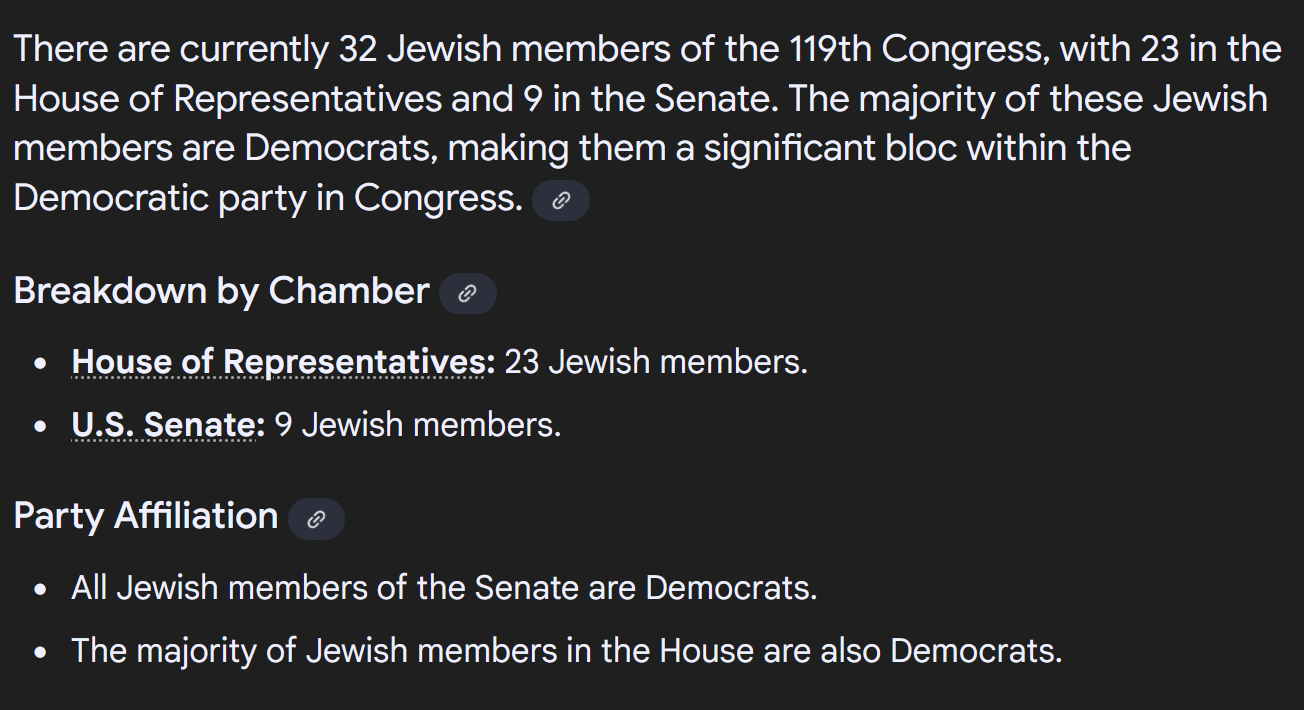Click bullet dot before "All Jewish members" line
This screenshot has width=1304, height=710.
(x=40, y=589)
